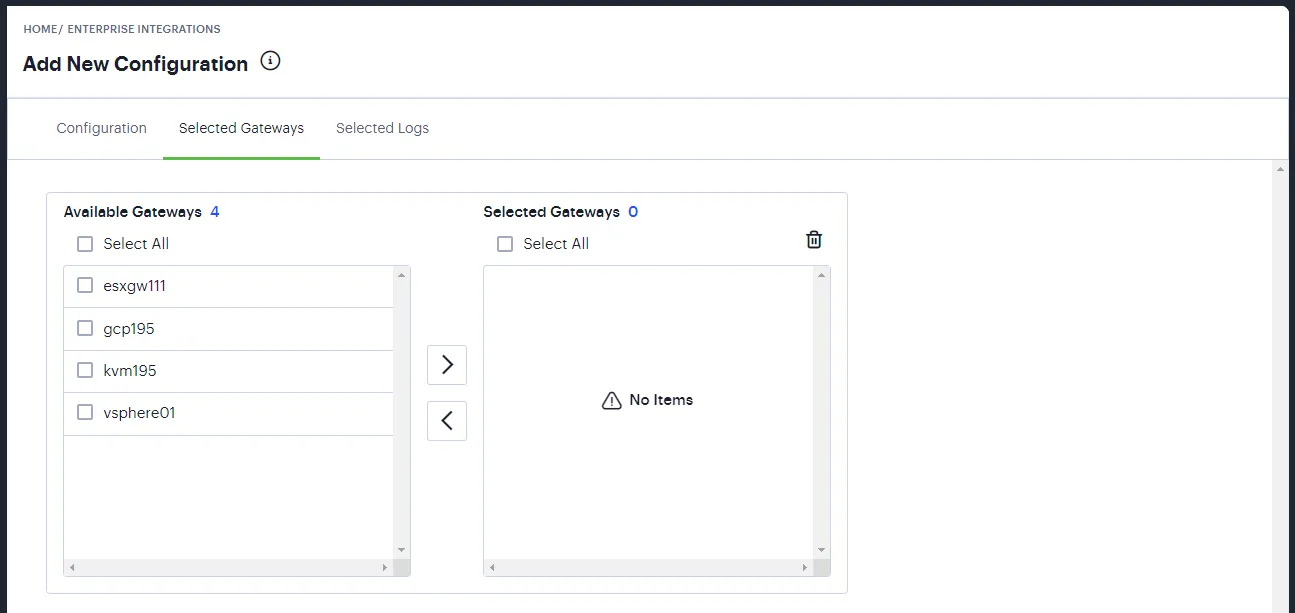Click the Available Gateways count 4
Screen dimensions: 1295x613
tap(215, 212)
